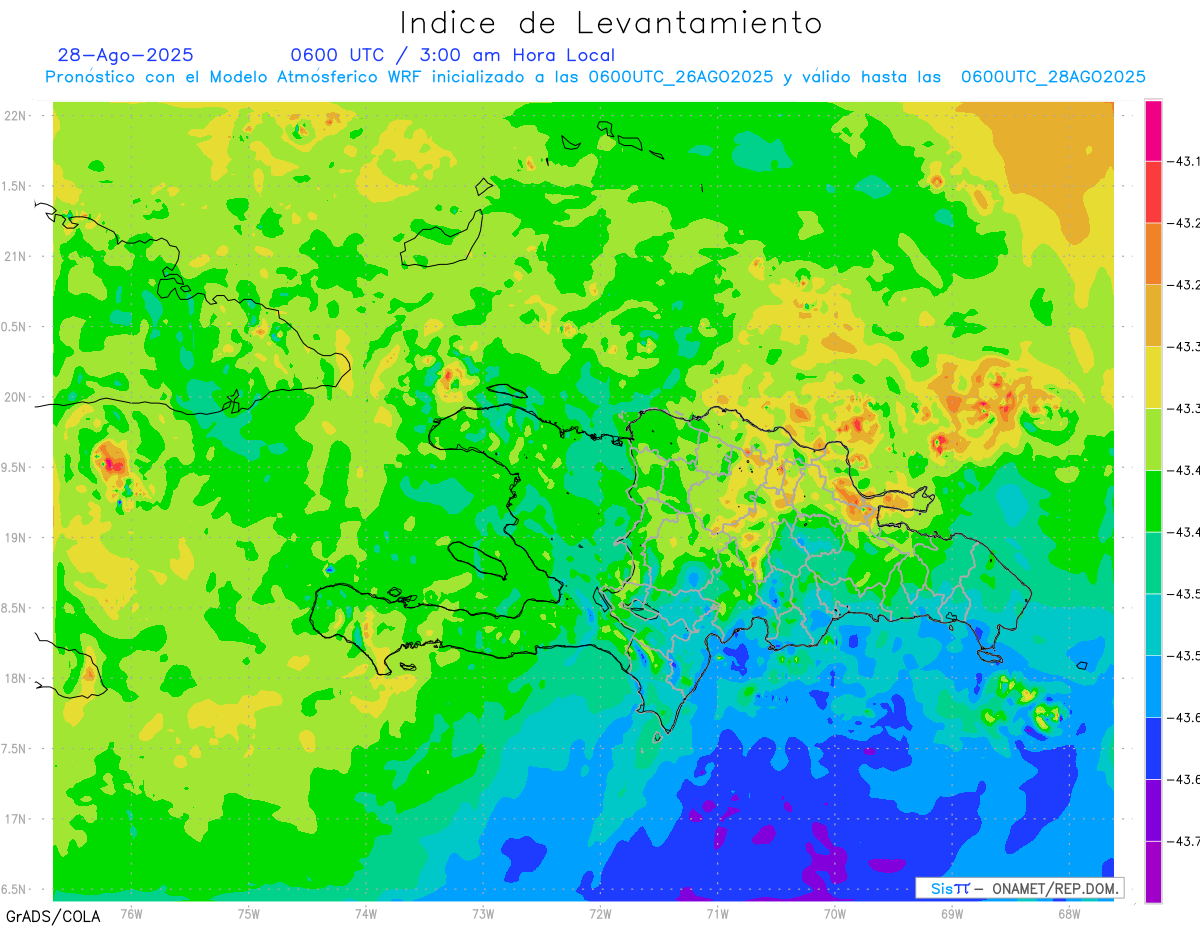The height and width of the screenshot is (927, 1200).
Task: Pick the red legend swatch
Action: coord(1153,192)
